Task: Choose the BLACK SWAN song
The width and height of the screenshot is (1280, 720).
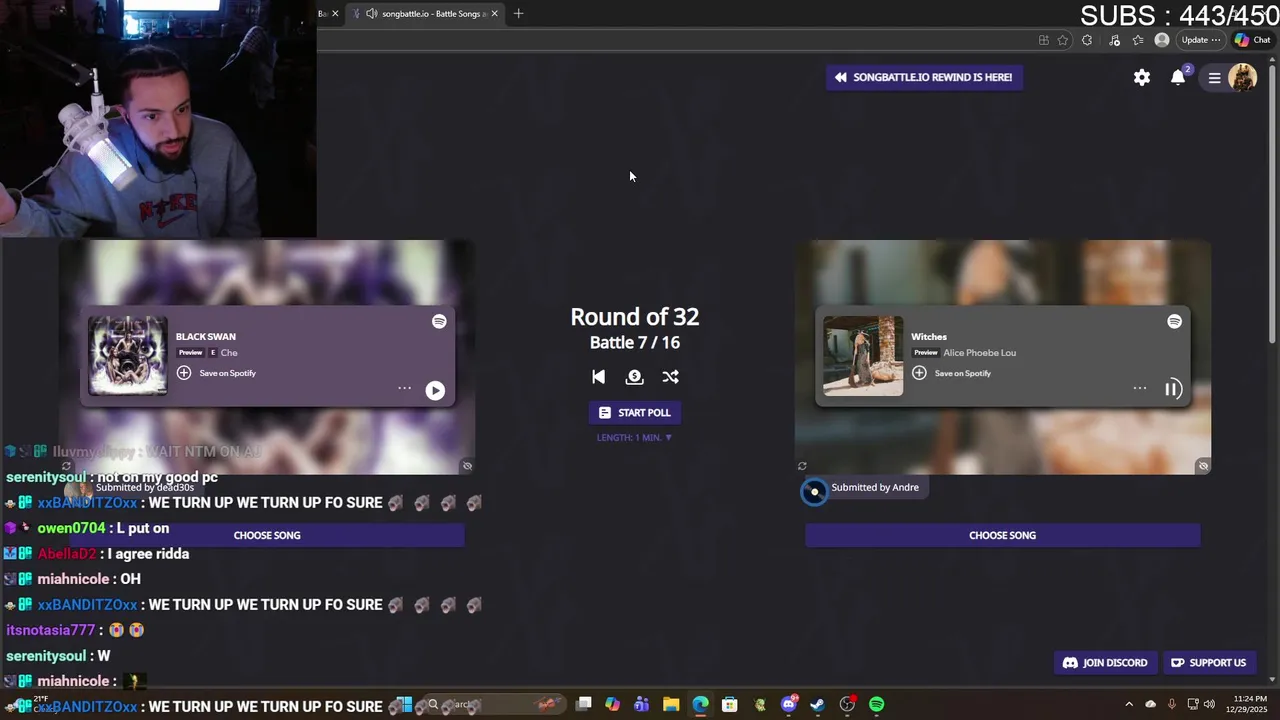Action: [x=267, y=535]
